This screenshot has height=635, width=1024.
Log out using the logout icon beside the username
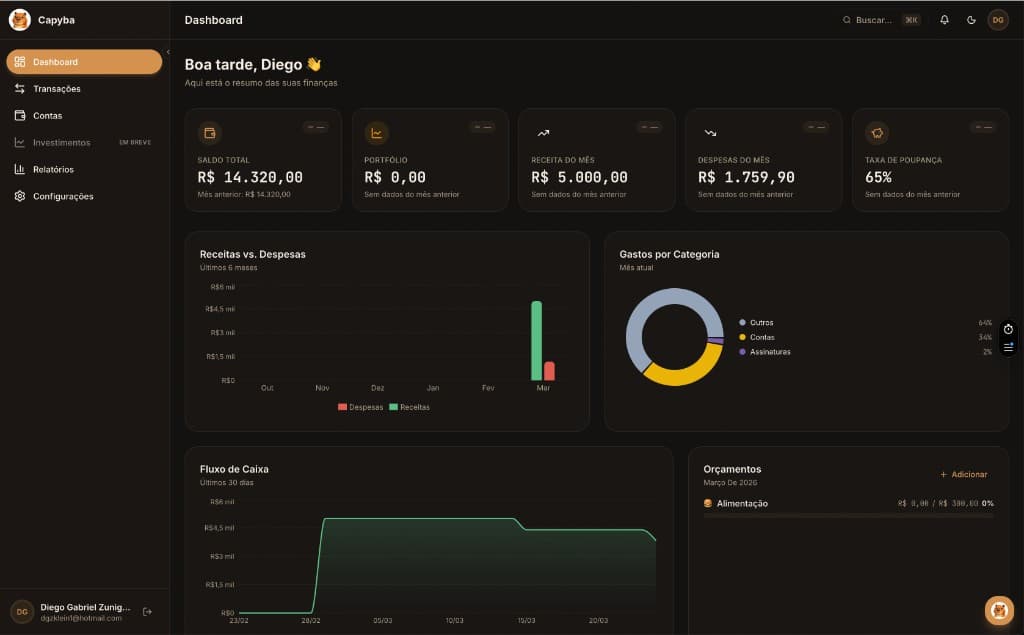click(x=148, y=610)
